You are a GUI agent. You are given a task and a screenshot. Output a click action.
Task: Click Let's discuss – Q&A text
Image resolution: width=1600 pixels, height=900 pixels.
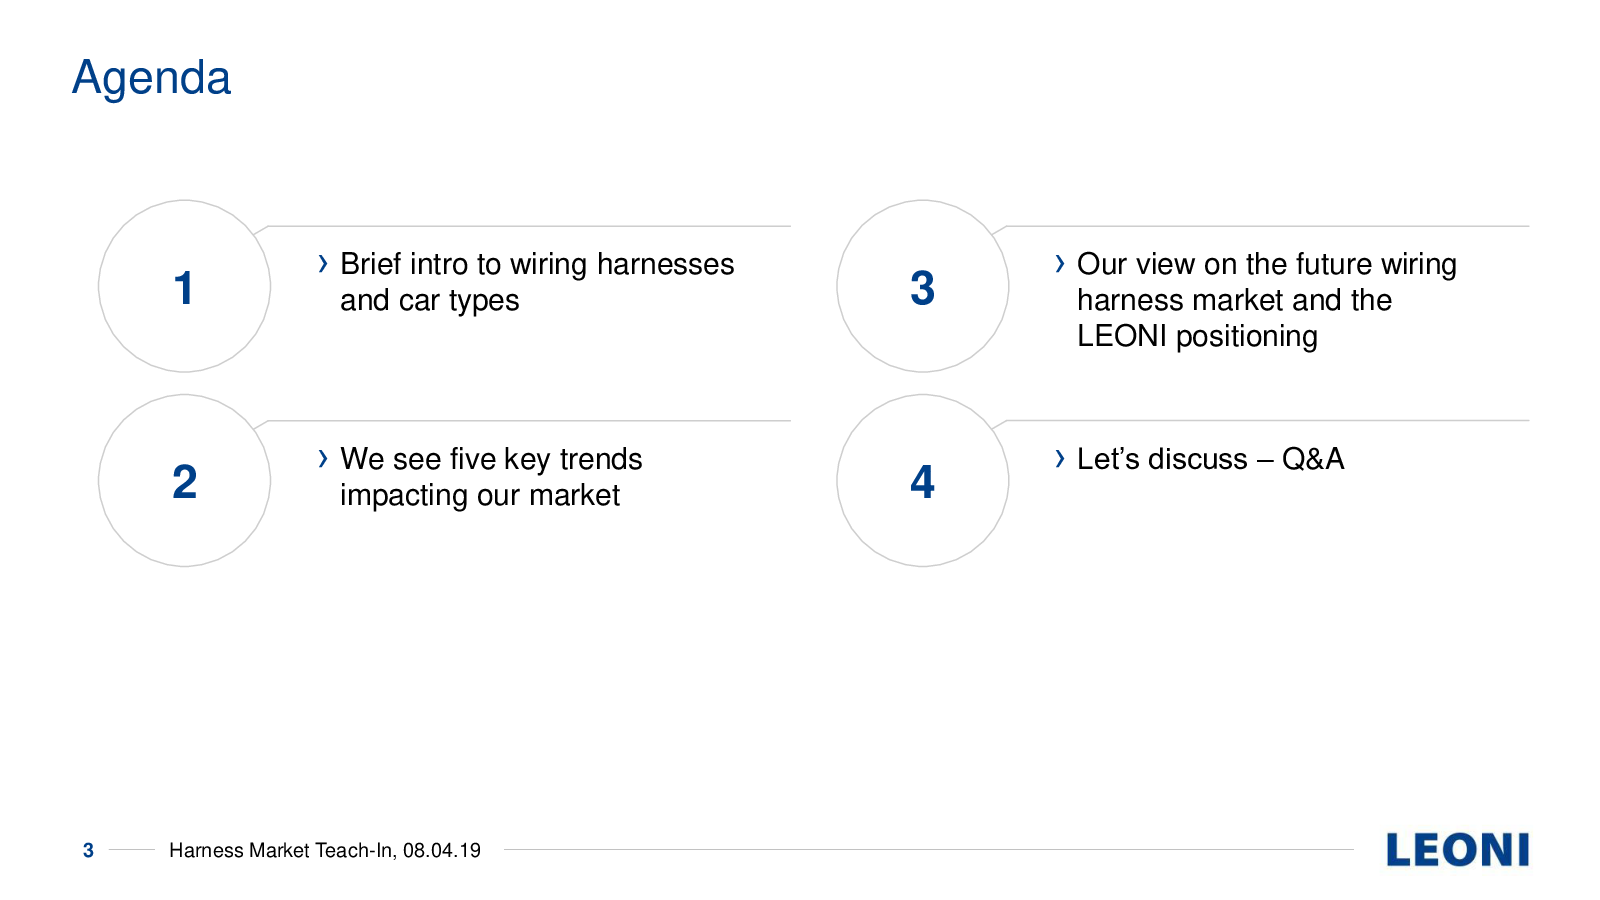point(1210,459)
